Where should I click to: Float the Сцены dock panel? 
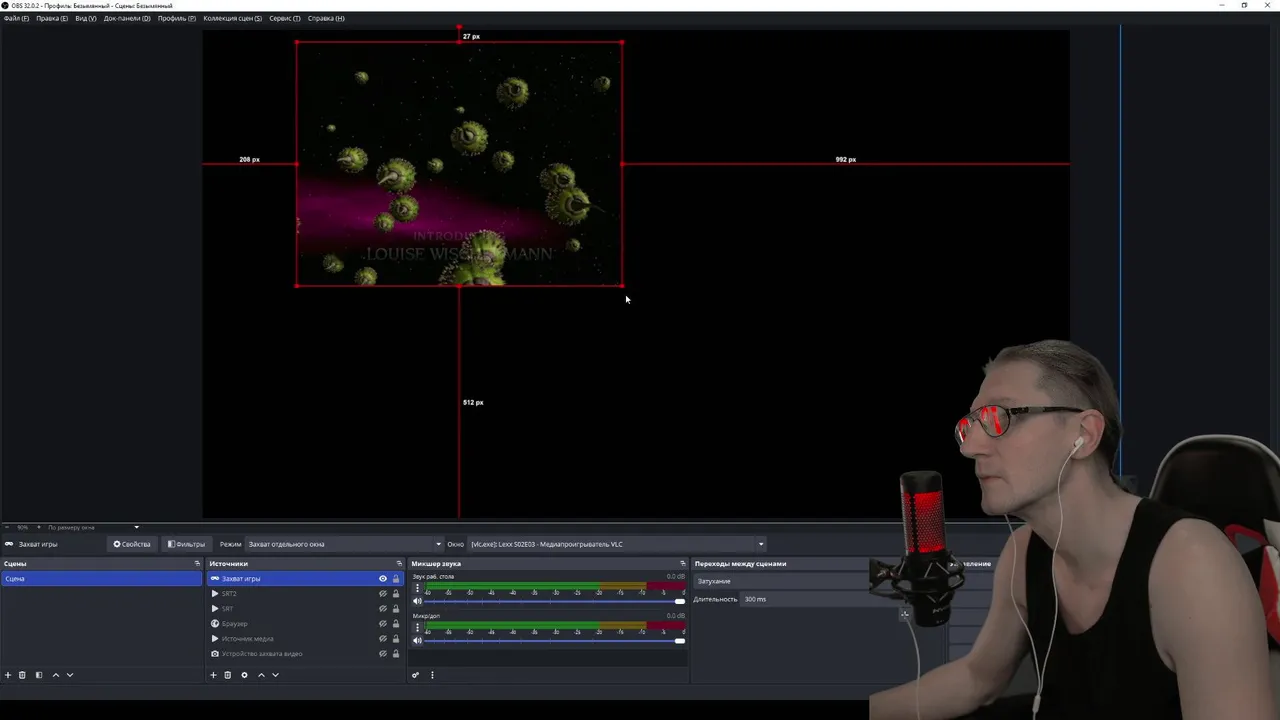tap(197, 564)
